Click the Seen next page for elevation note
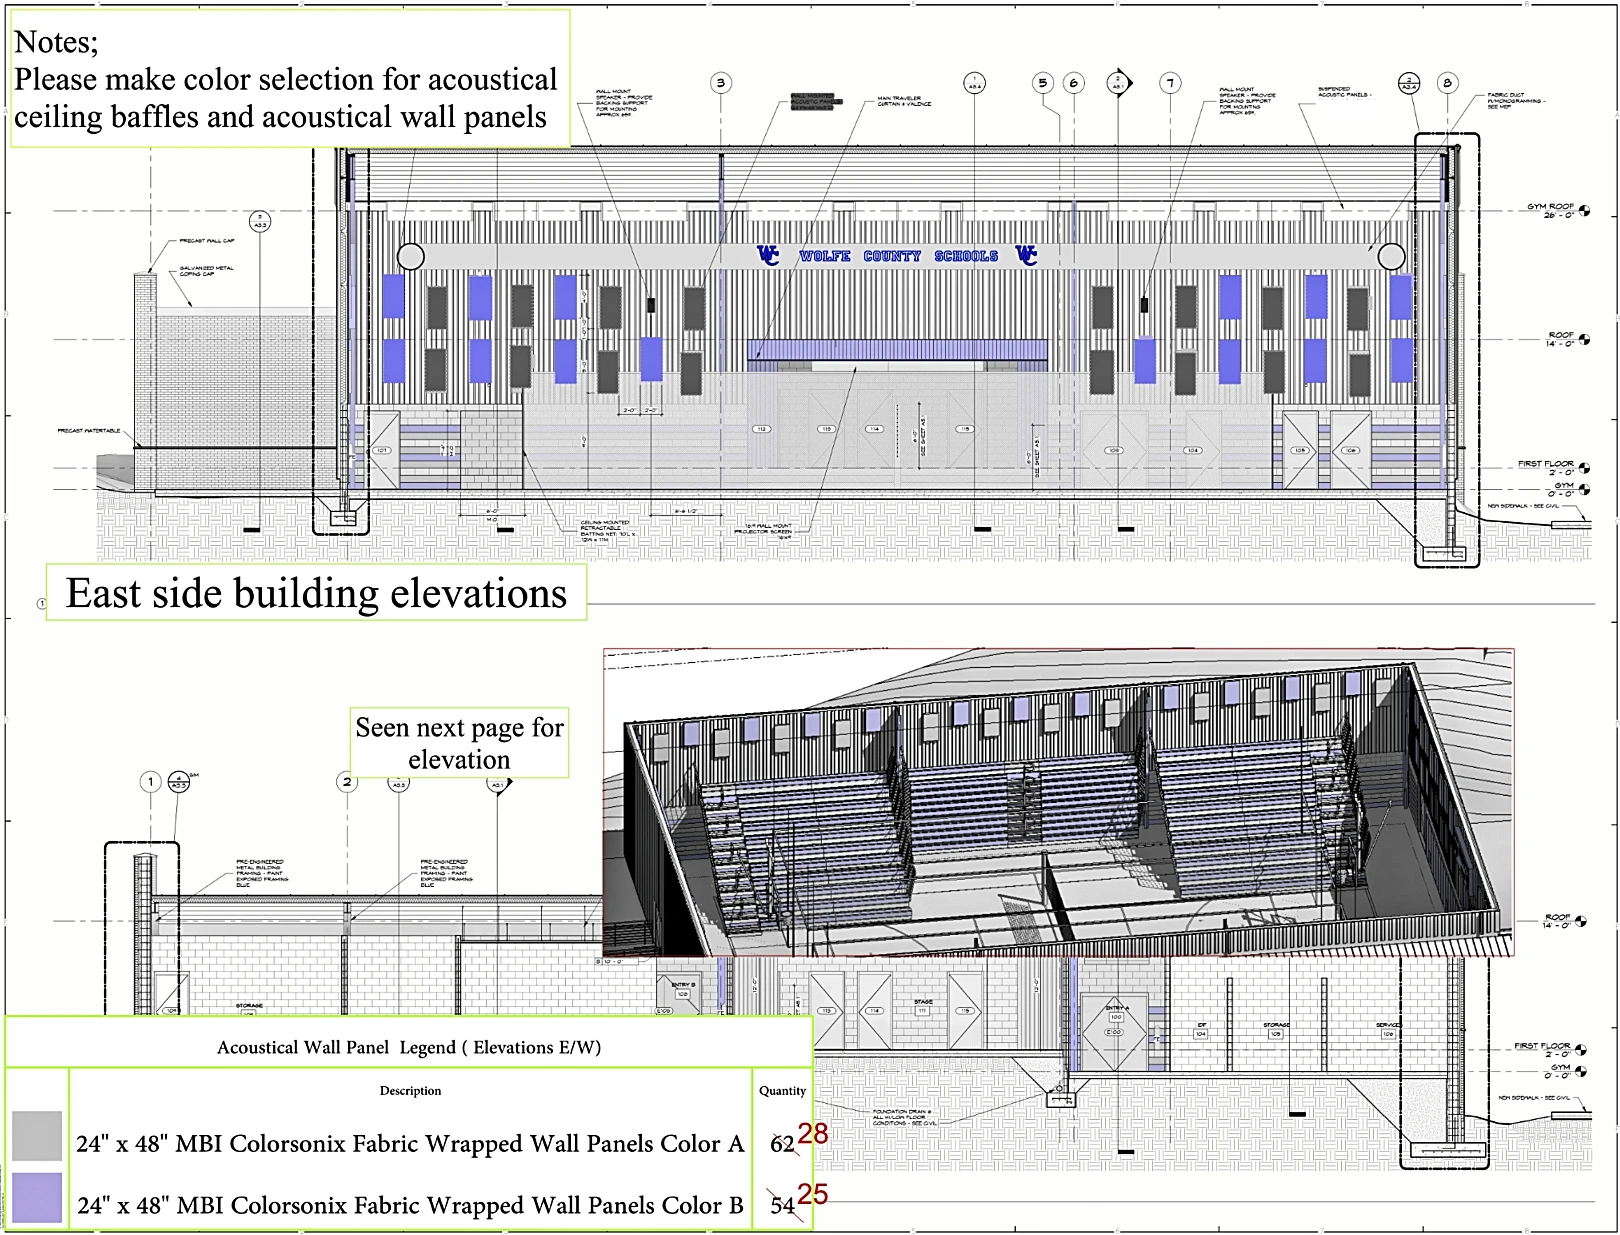Image resolution: width=1620 pixels, height=1235 pixels. 459,742
